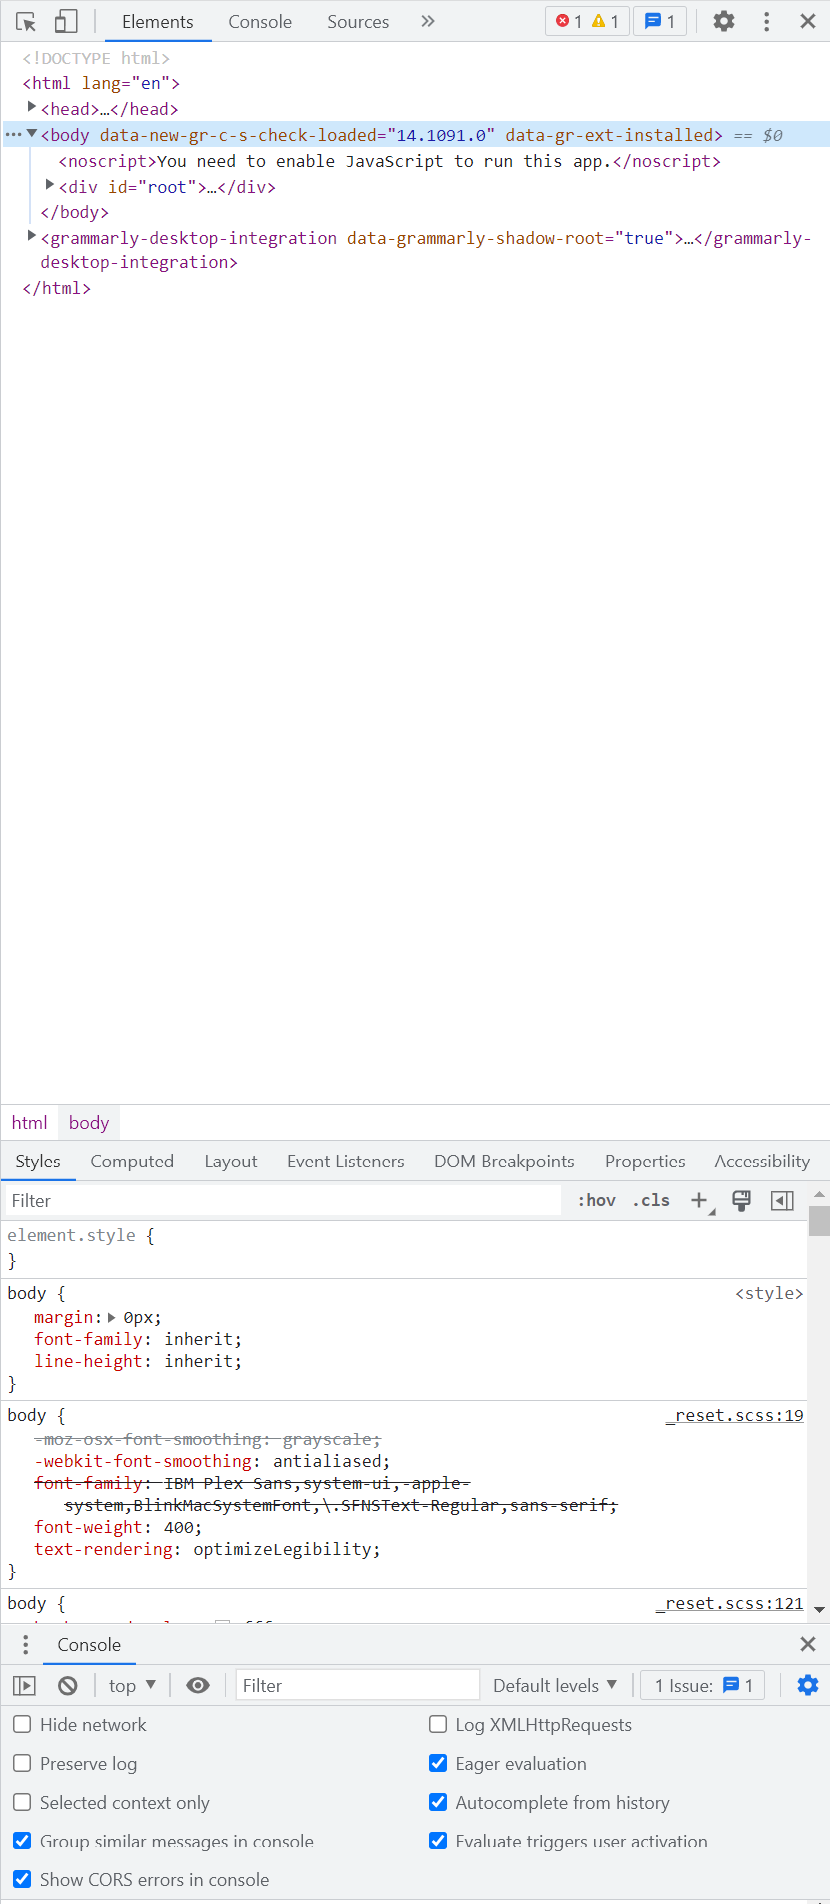This screenshot has width=830, height=1904.
Task: Expand the head element node
Action: 32,107
